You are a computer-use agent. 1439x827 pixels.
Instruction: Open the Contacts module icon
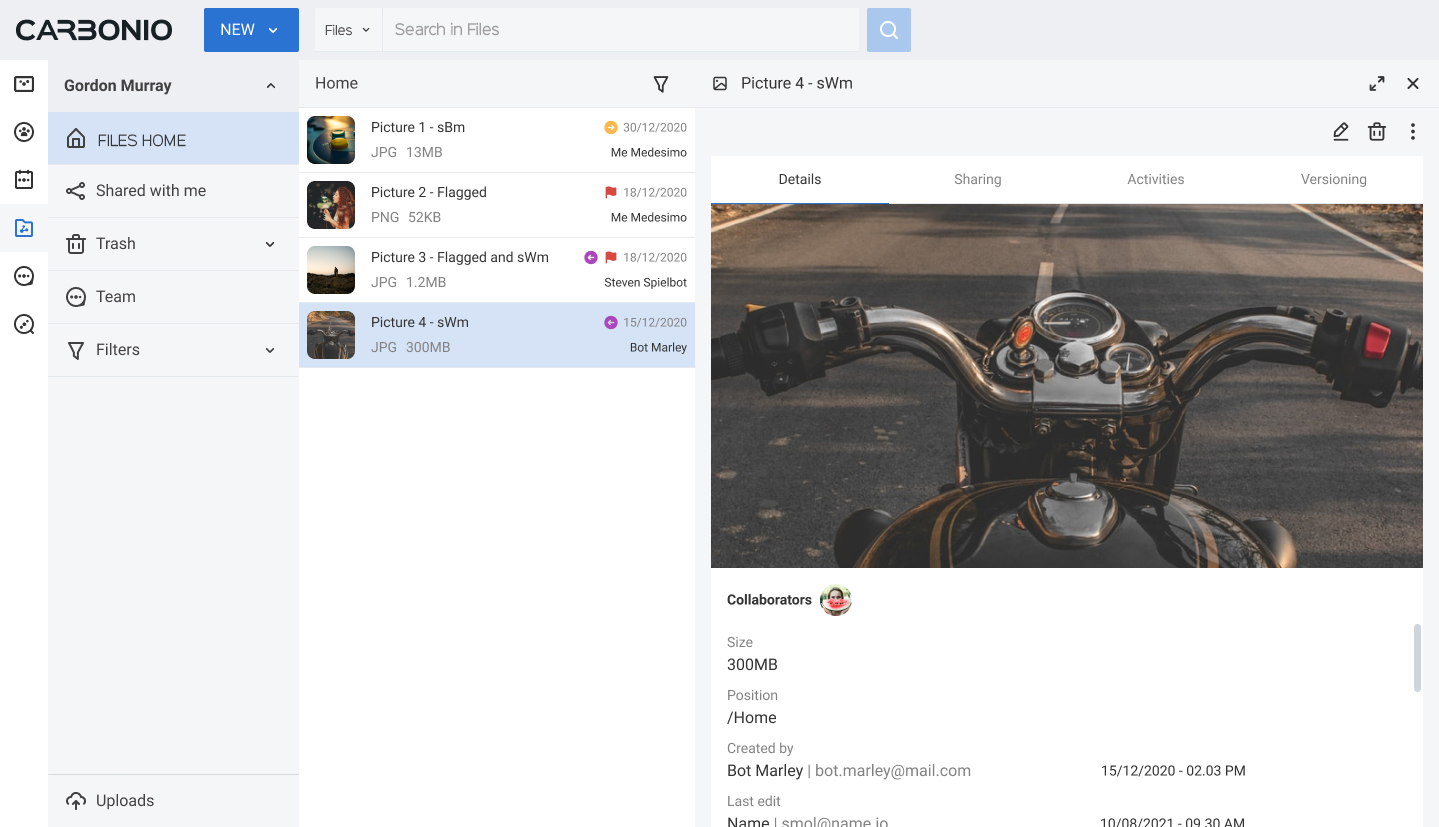coord(23,131)
